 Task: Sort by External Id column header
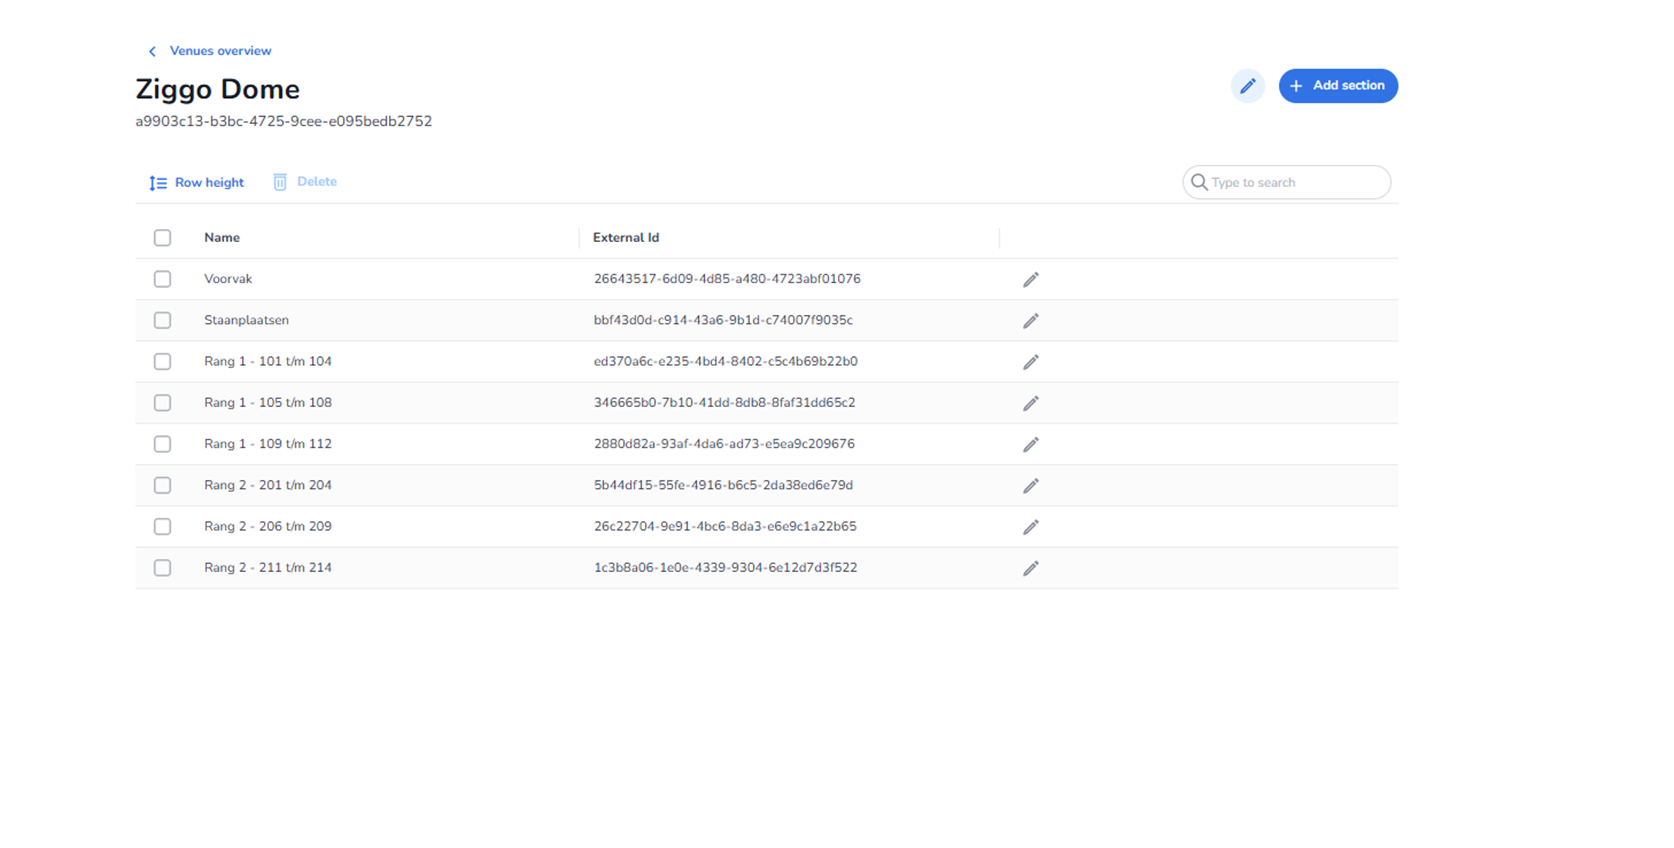(x=626, y=238)
